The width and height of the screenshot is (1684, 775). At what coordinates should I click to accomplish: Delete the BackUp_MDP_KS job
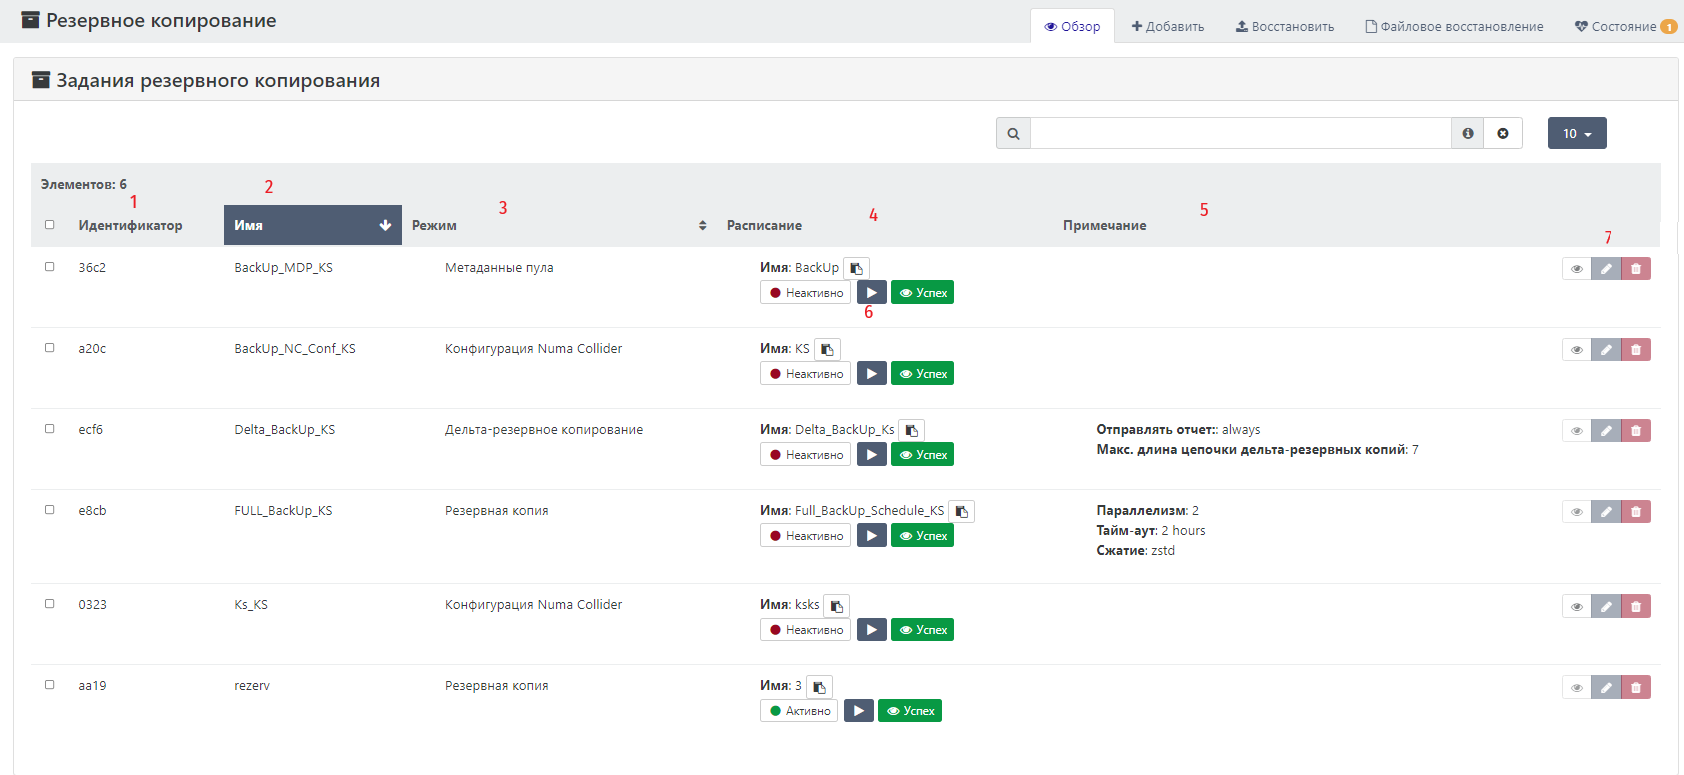1636,269
